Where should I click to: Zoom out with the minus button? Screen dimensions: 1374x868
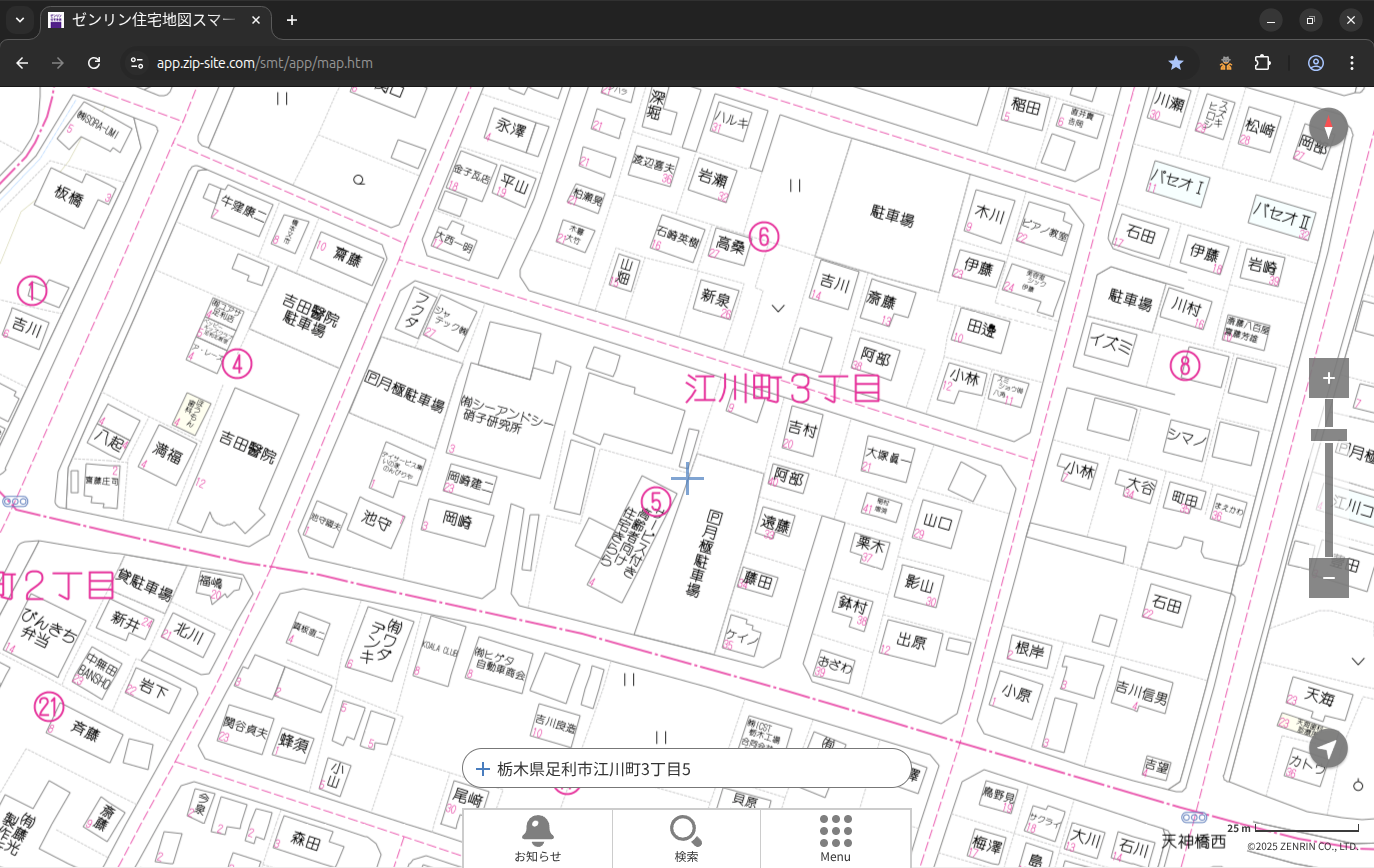[x=1328, y=577]
